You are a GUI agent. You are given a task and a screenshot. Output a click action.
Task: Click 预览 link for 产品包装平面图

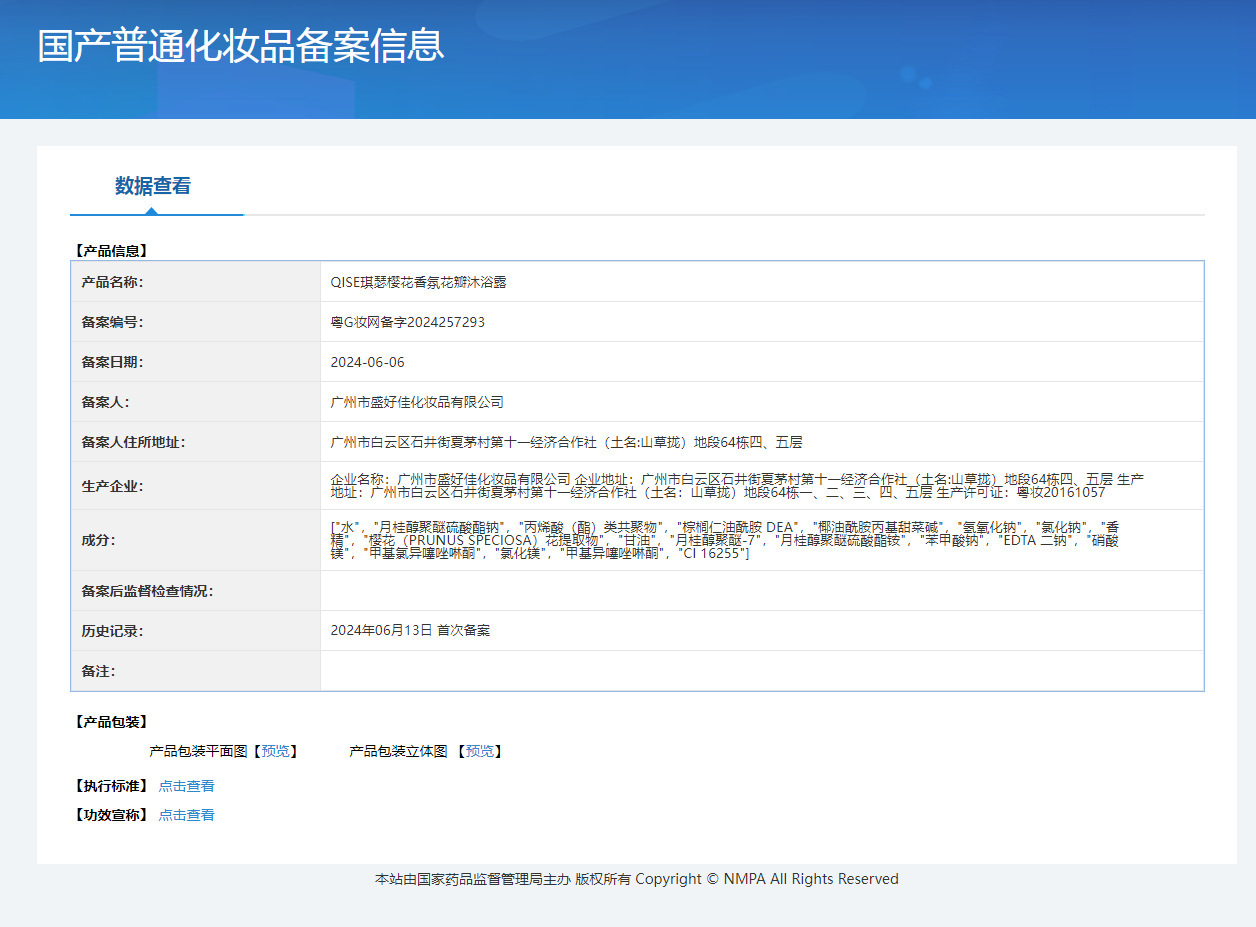click(x=275, y=751)
